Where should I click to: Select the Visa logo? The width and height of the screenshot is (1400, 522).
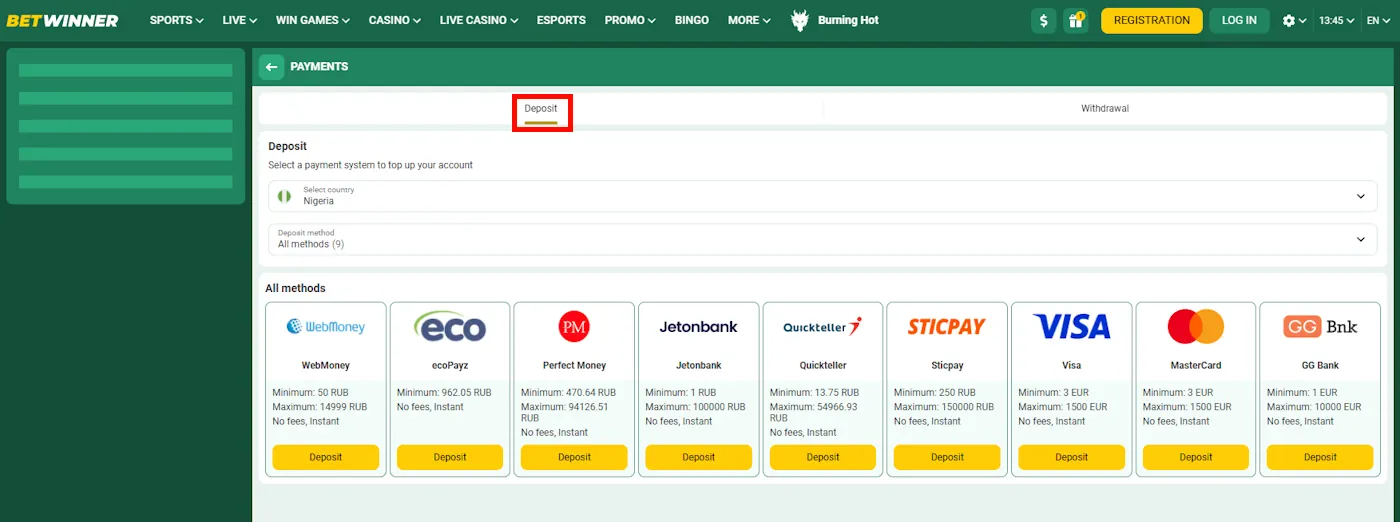click(x=1071, y=326)
